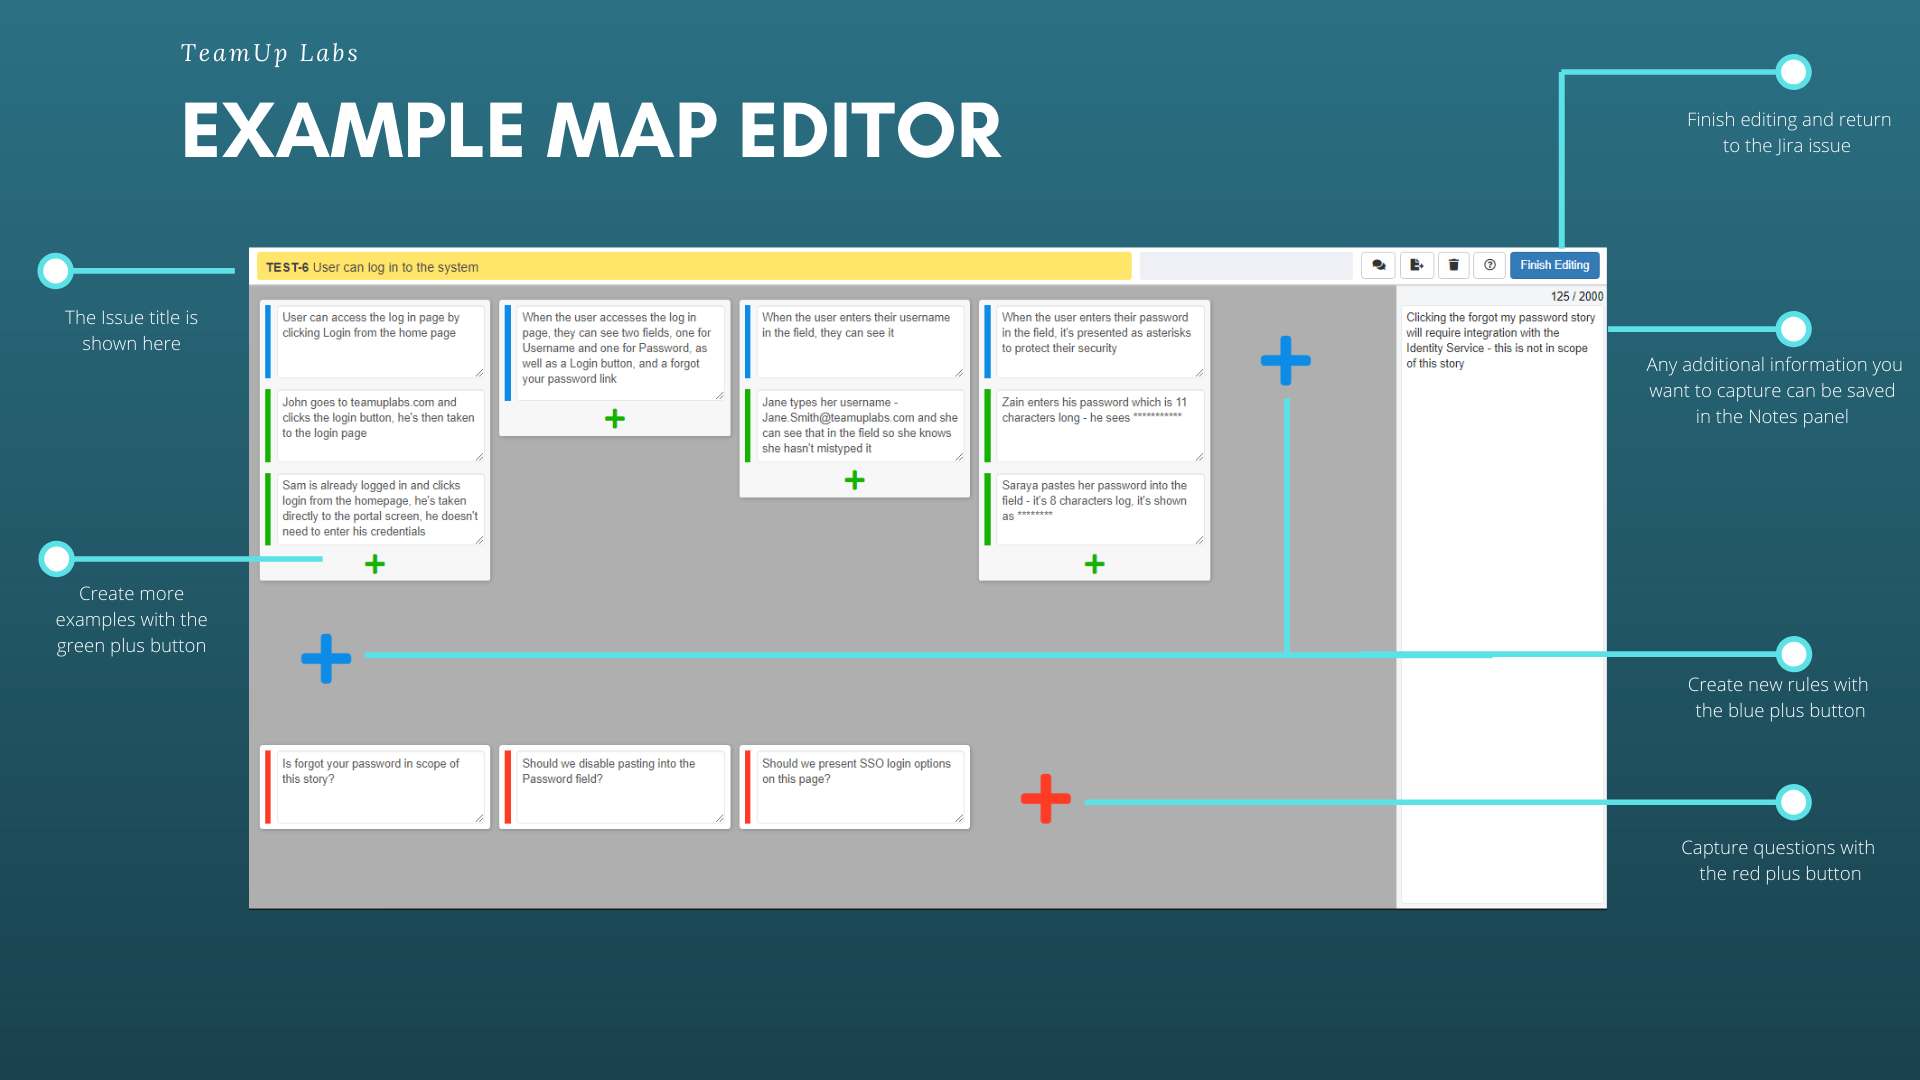Click the trash delete icon in the toolbar

pyautogui.click(x=1453, y=265)
